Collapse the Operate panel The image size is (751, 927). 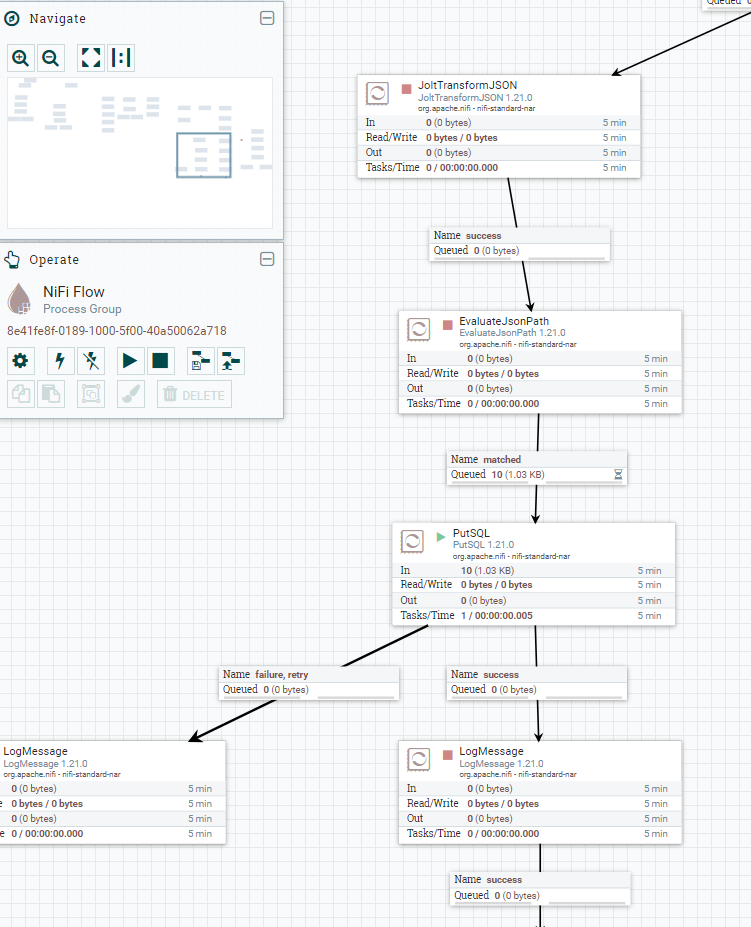coord(267,259)
